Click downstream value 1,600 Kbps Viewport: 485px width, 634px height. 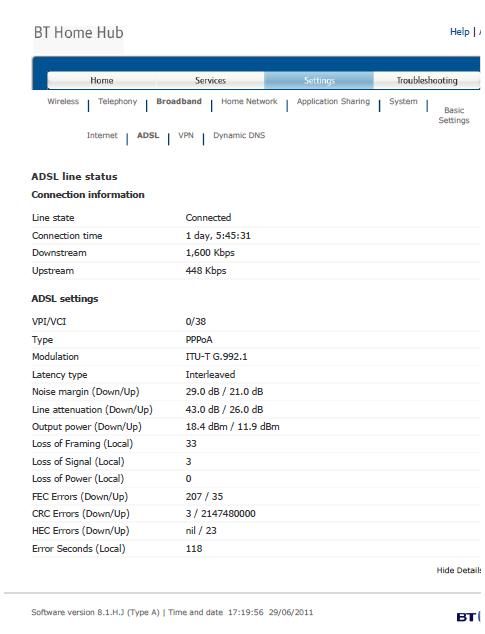210,253
